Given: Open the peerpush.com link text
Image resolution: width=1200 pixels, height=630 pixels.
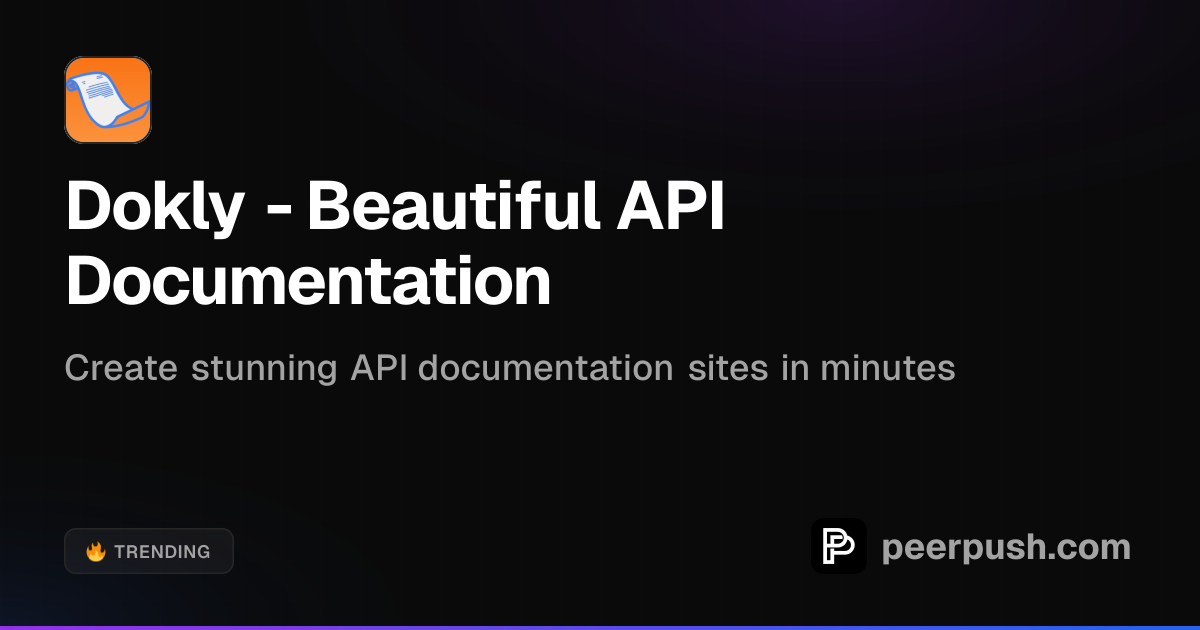Looking at the screenshot, I should (1006, 547).
